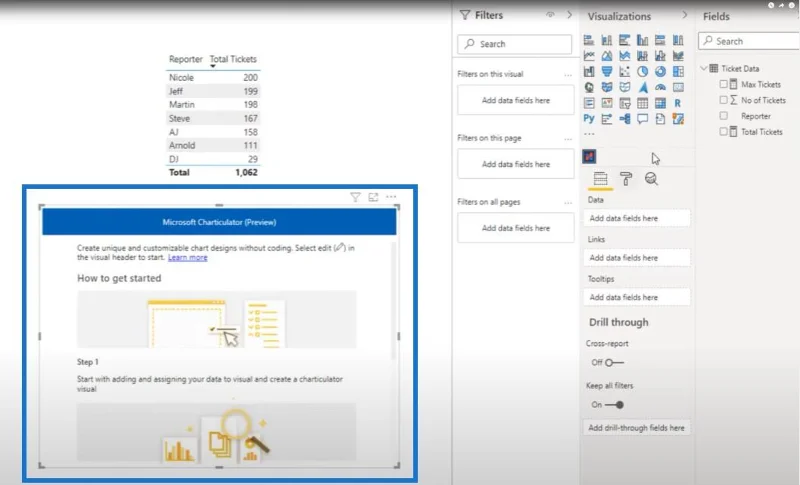800x485 pixels.
Task: Click the scrollbar inside Charticulator visual
Action: coord(393,301)
